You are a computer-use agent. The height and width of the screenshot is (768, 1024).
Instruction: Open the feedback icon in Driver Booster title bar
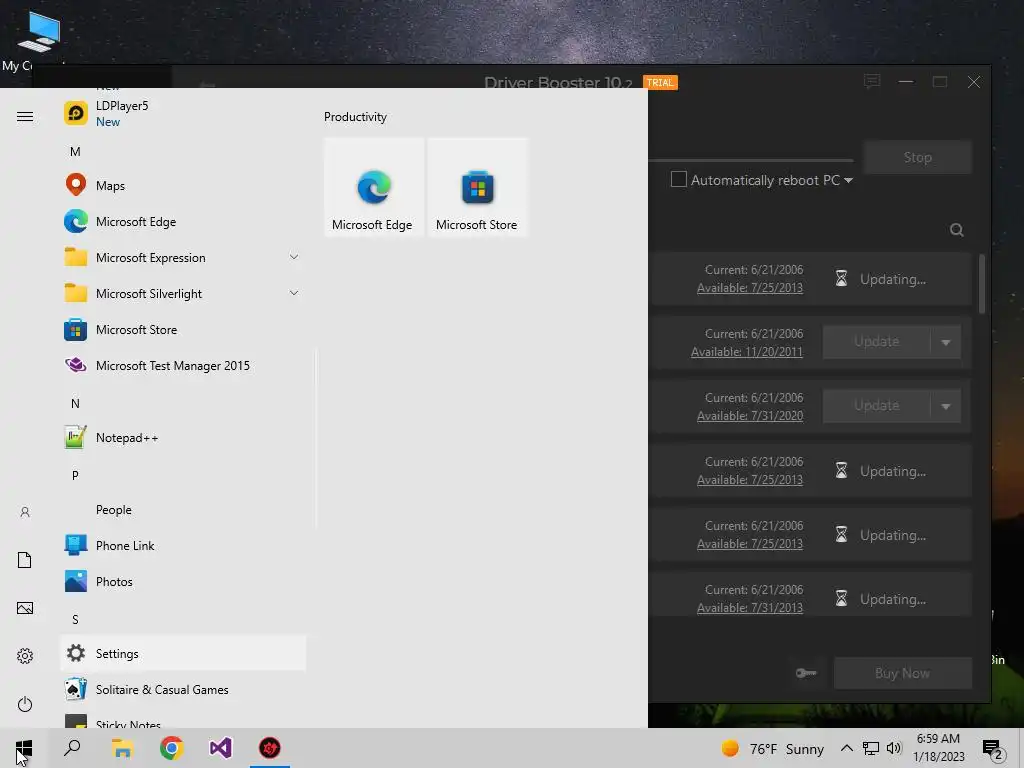[x=872, y=82]
